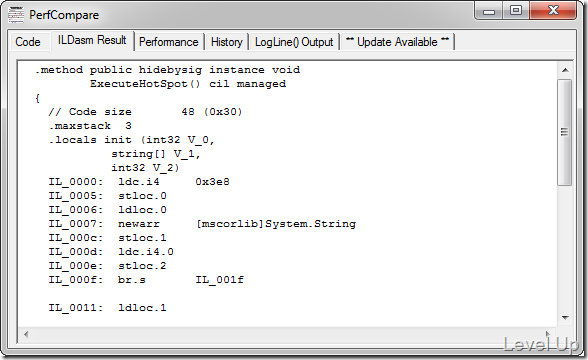Click the vertical scrollbar down arrow

(x=565, y=318)
